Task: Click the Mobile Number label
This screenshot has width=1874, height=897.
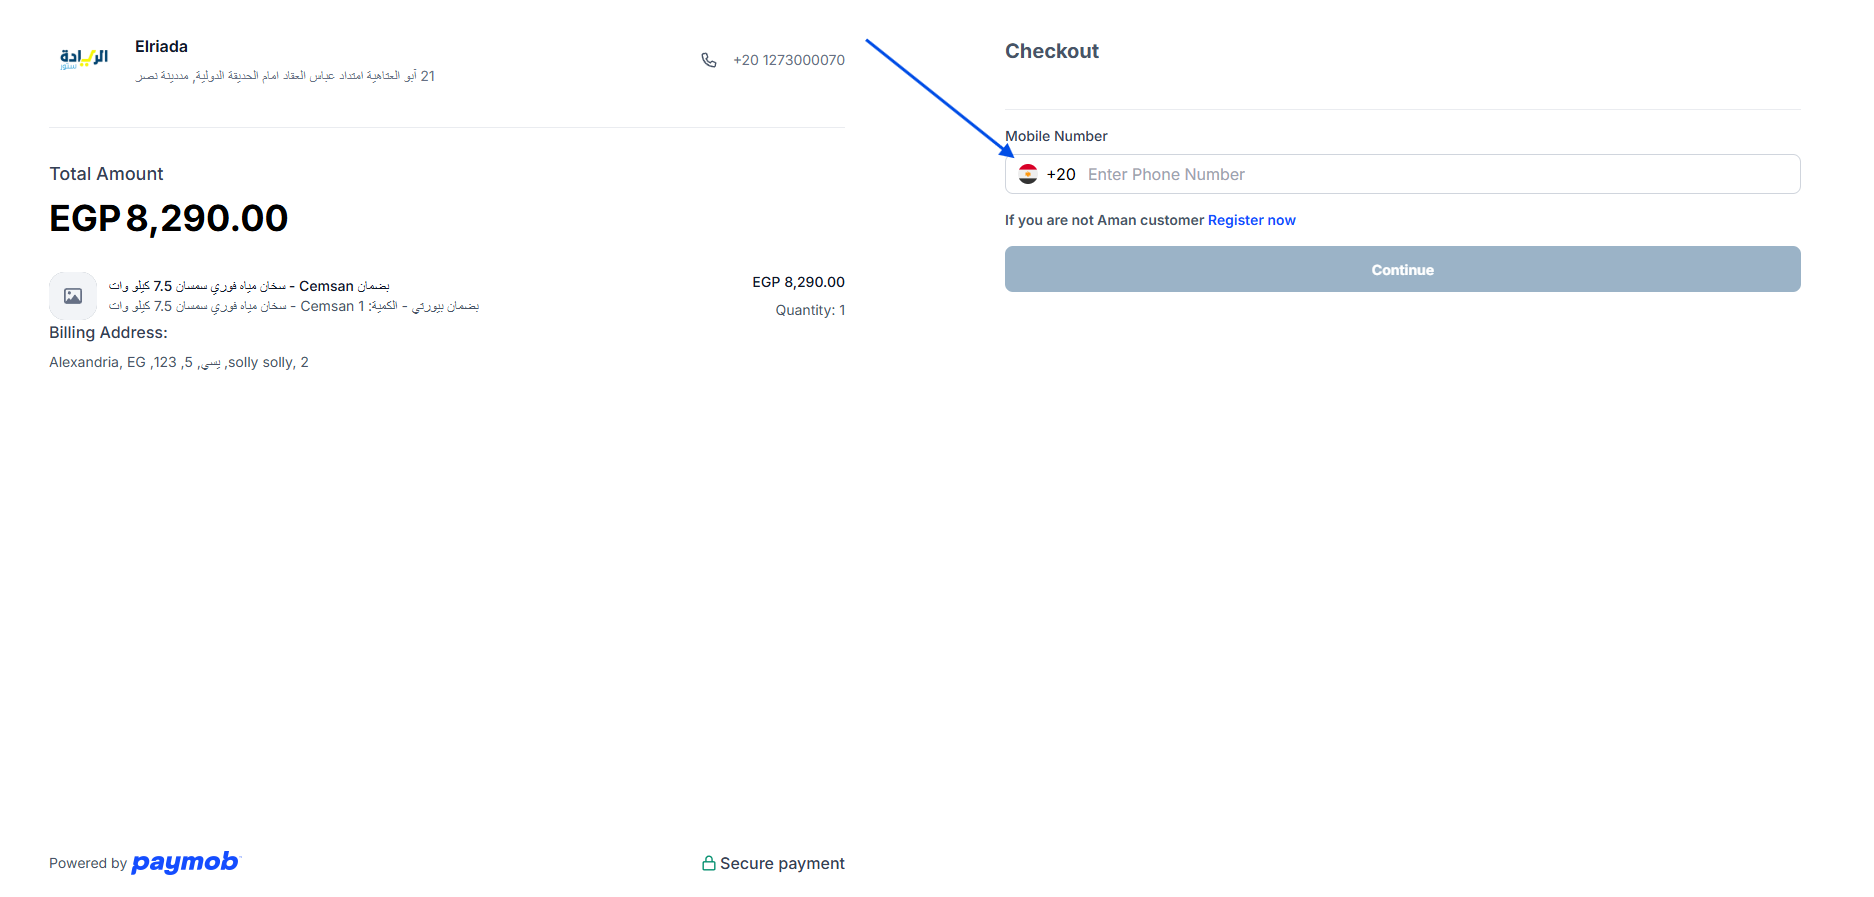Action: tap(1056, 136)
